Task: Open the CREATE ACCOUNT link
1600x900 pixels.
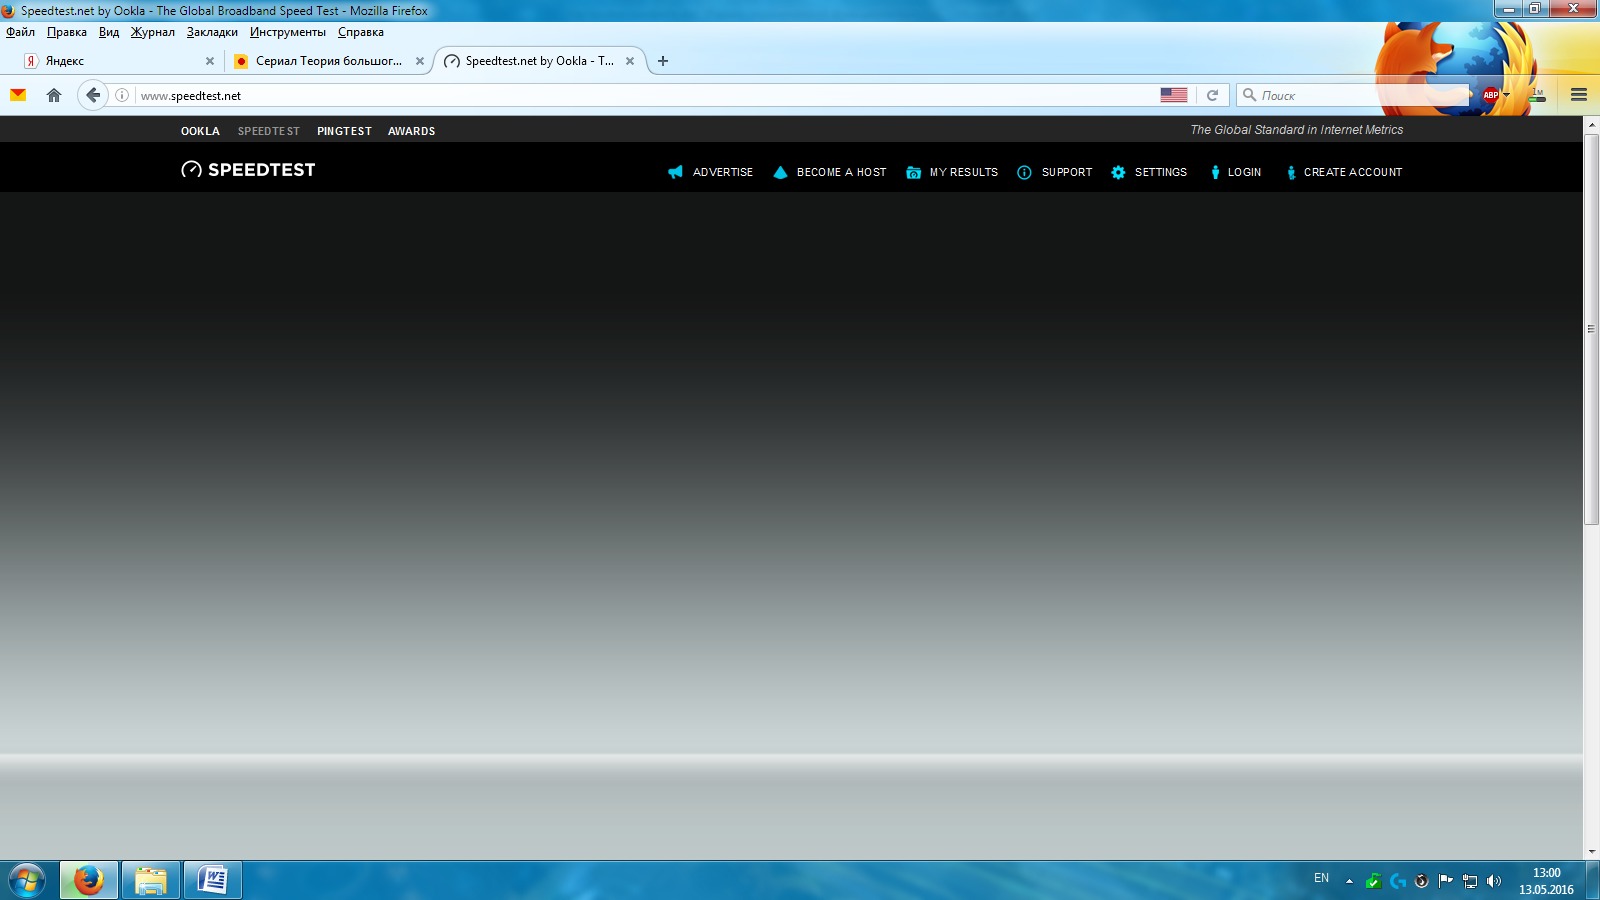Action: [1353, 172]
